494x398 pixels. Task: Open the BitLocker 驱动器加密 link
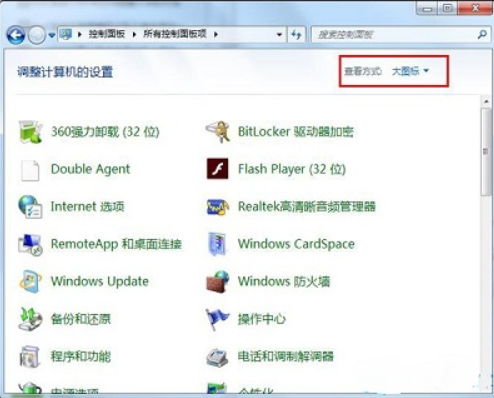[x=296, y=132]
